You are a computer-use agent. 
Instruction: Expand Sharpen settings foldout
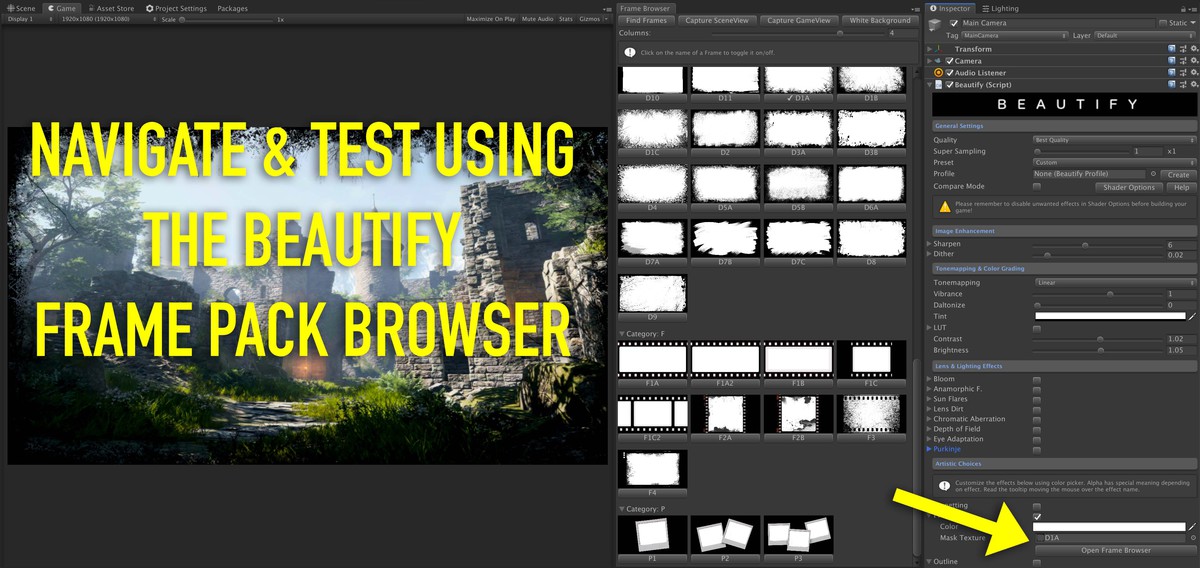tap(930, 243)
